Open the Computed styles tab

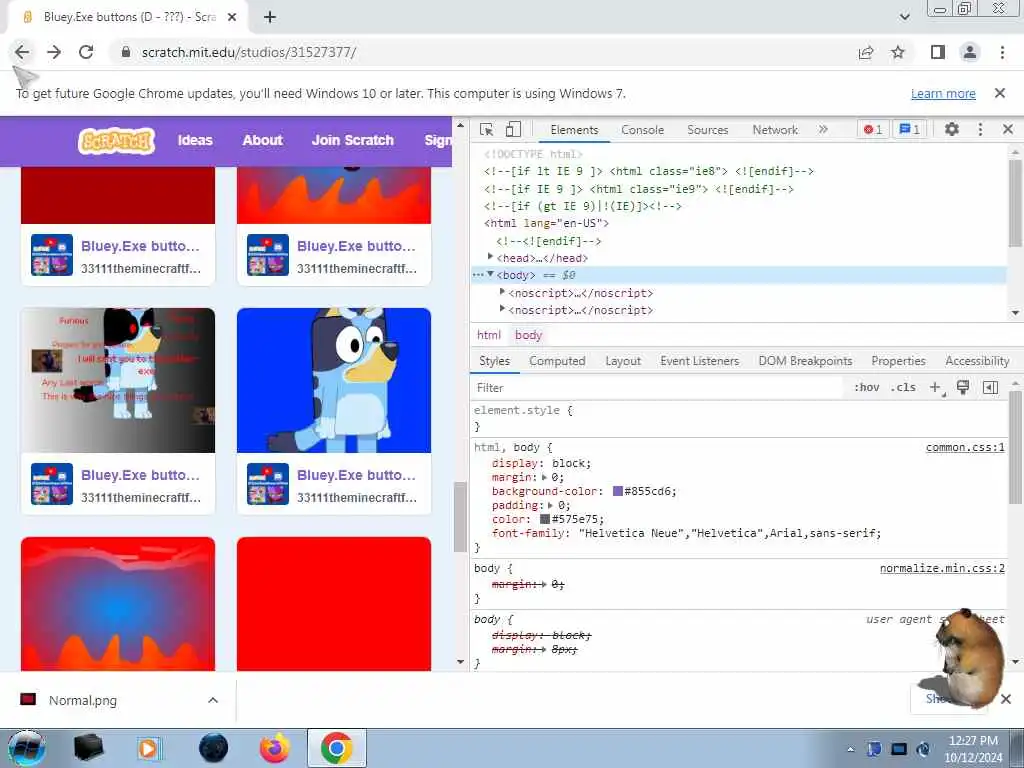pyautogui.click(x=557, y=360)
